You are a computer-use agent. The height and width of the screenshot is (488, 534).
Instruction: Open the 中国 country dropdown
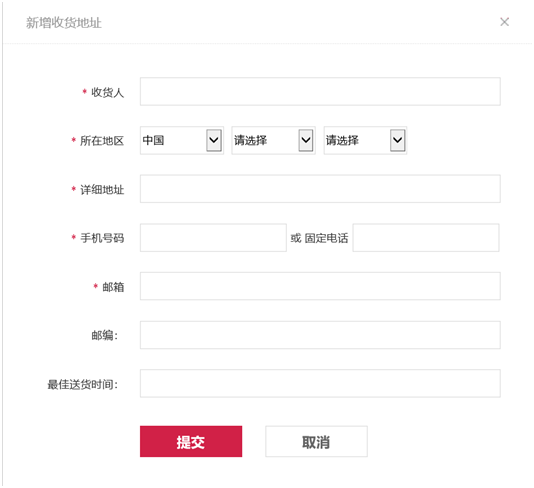(x=182, y=140)
